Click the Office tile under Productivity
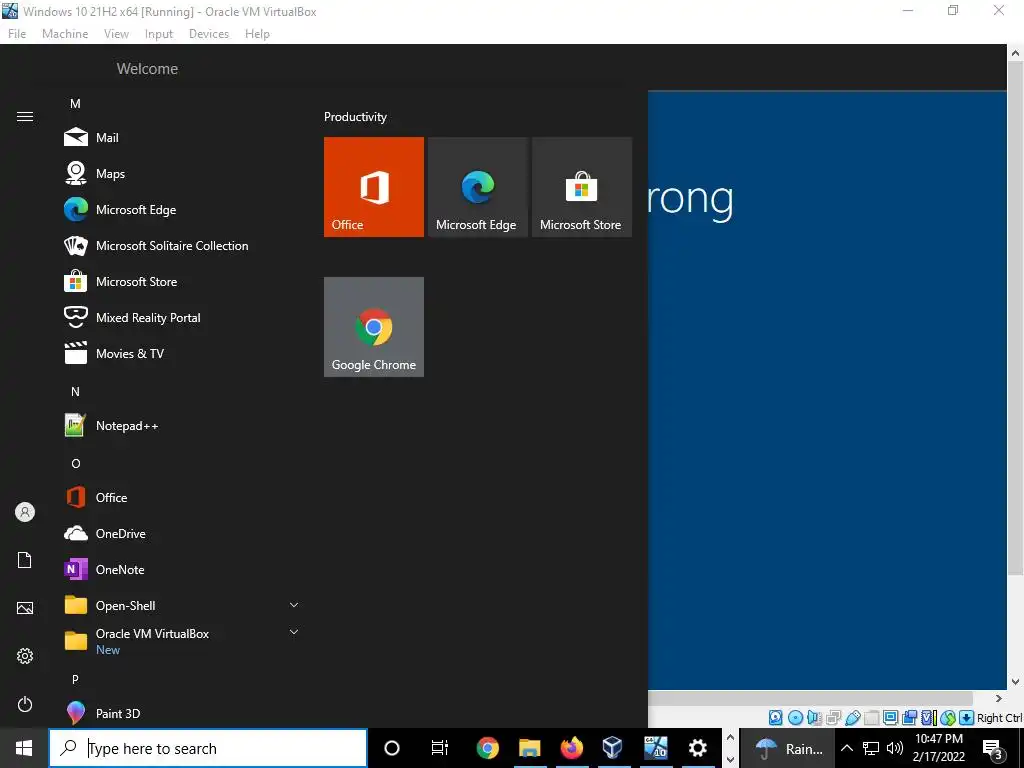The height and width of the screenshot is (768, 1024). tap(374, 187)
